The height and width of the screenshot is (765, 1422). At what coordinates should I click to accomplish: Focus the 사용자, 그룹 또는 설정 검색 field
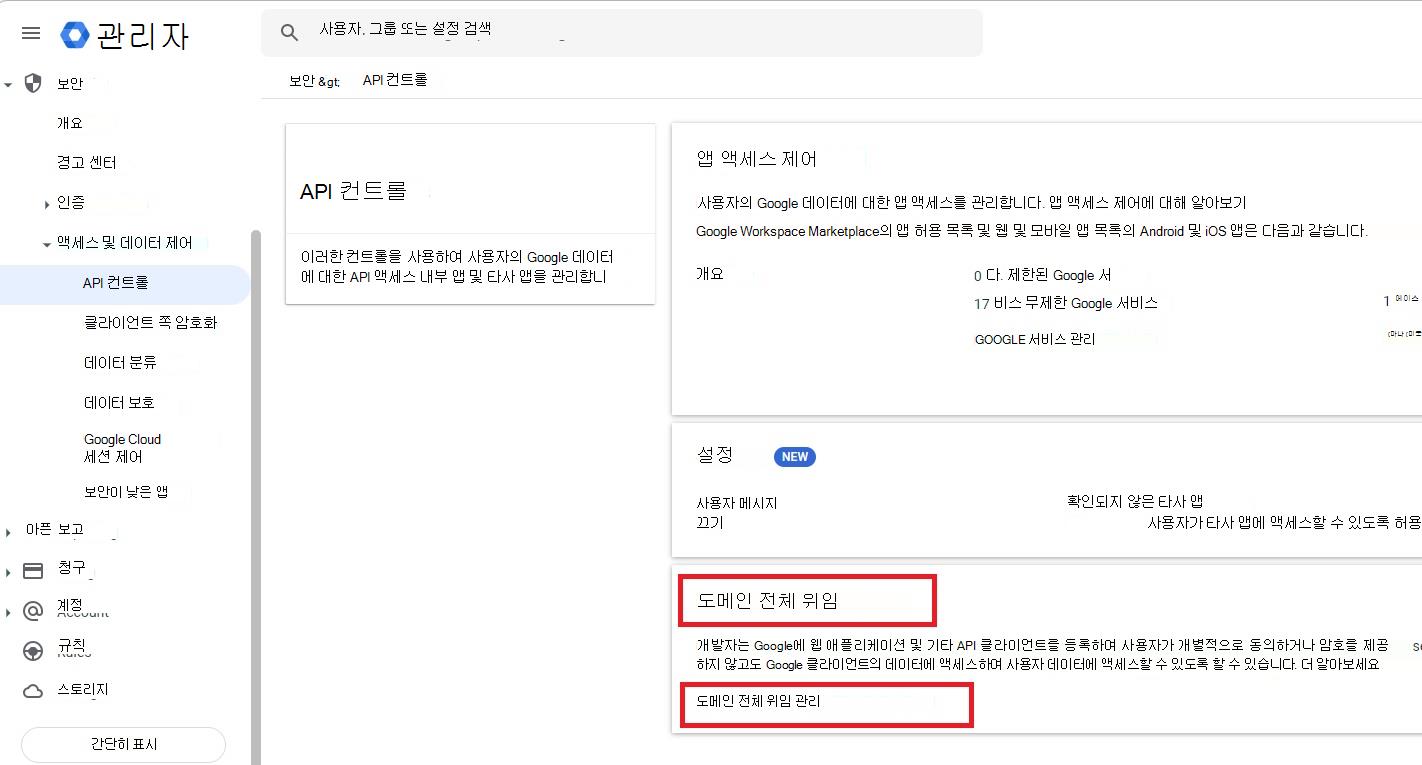click(x=621, y=33)
